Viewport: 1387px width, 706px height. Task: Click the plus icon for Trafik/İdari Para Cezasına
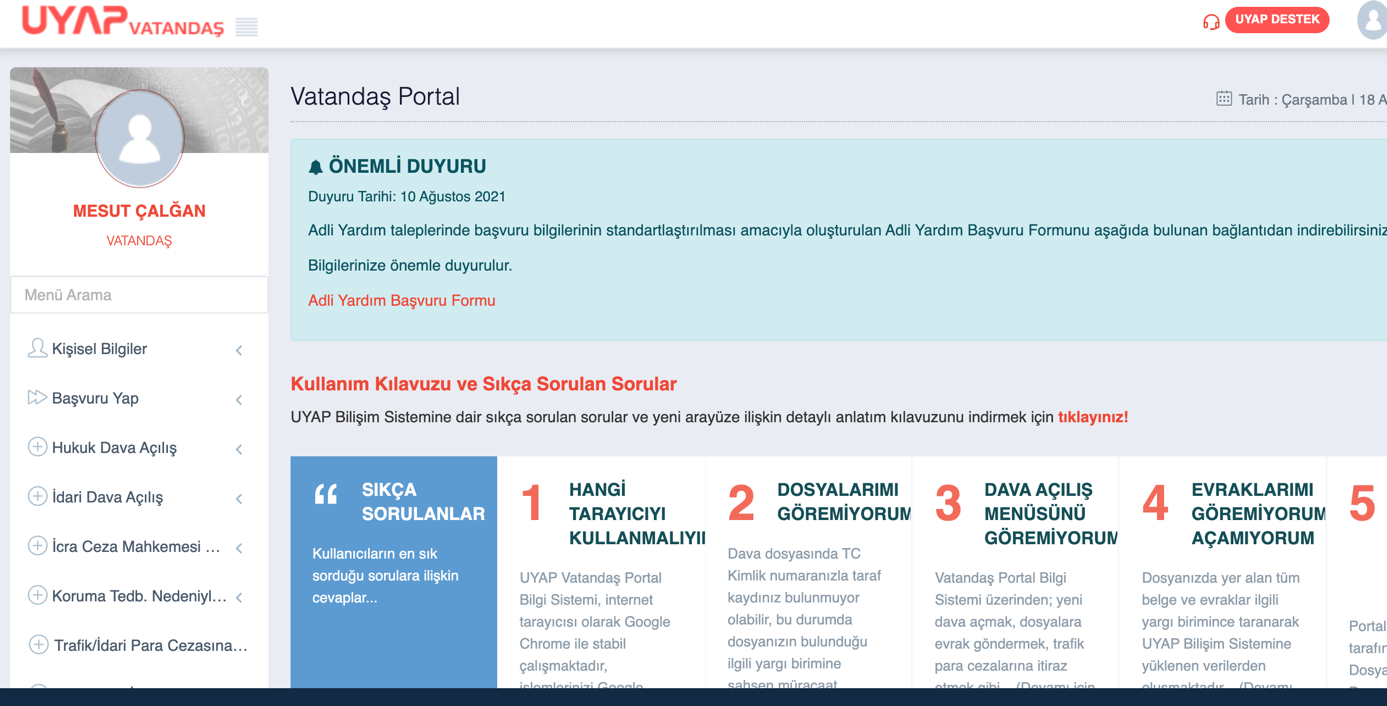tap(38, 645)
